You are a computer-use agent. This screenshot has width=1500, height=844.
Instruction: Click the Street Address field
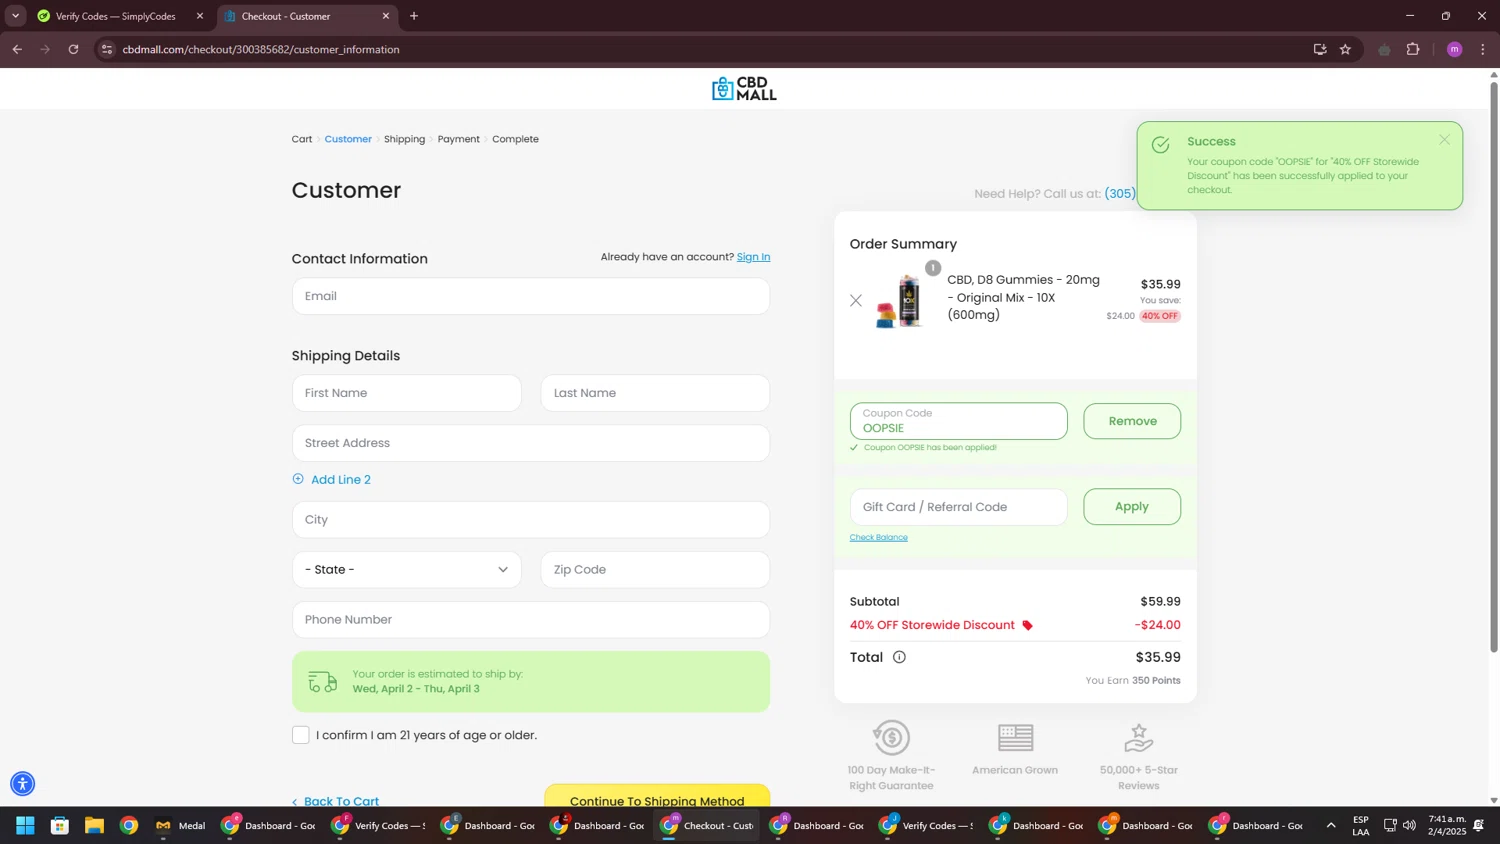531,443
